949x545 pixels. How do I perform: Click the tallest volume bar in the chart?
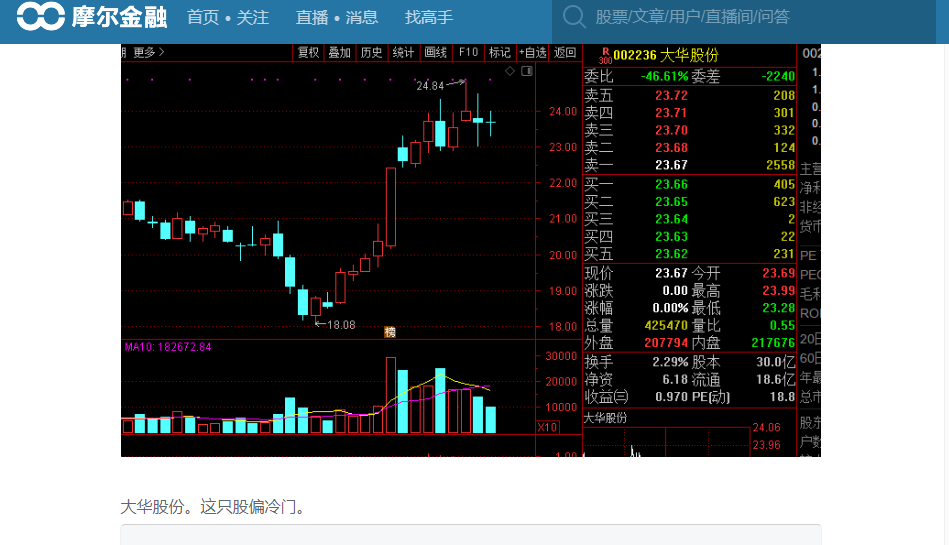click(x=391, y=395)
